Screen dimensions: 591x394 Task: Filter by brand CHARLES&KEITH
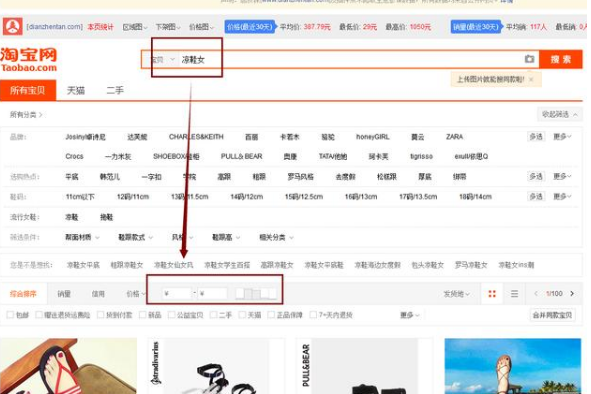[x=196, y=136]
